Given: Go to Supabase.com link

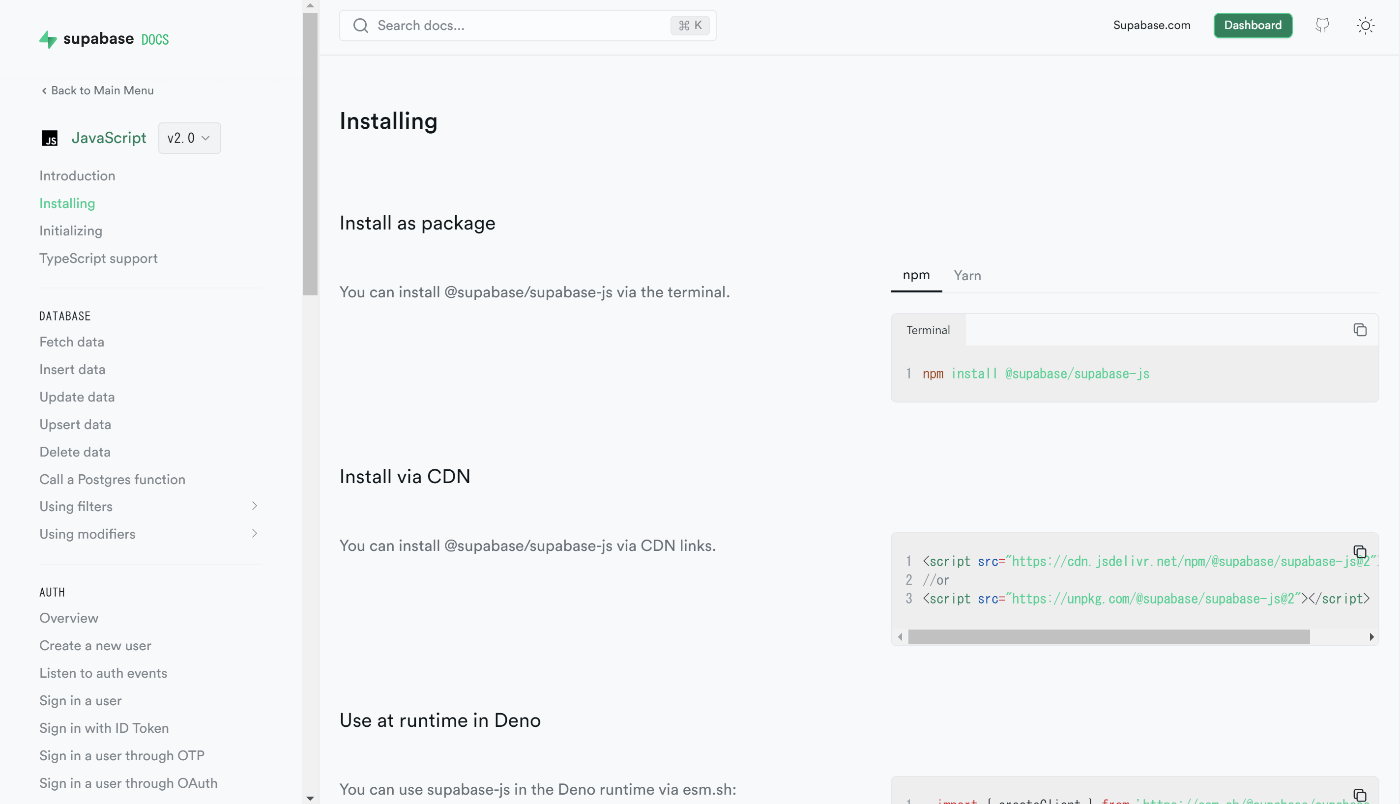Looking at the screenshot, I should [1152, 26].
